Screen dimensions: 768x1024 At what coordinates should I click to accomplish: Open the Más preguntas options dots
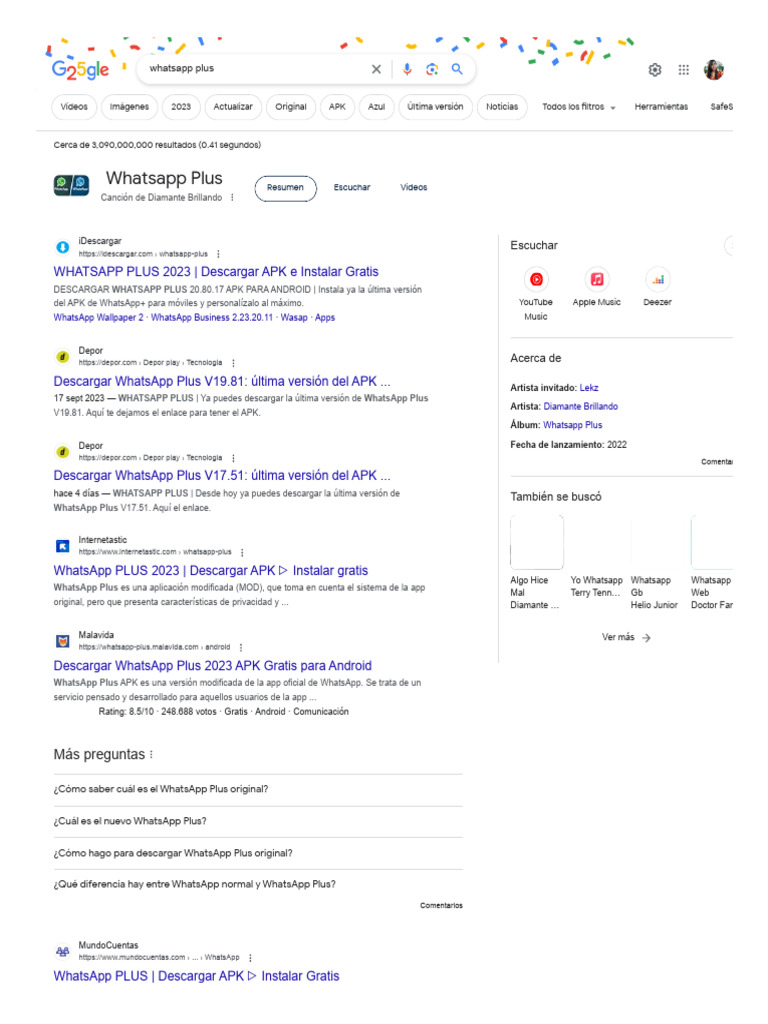tap(152, 755)
